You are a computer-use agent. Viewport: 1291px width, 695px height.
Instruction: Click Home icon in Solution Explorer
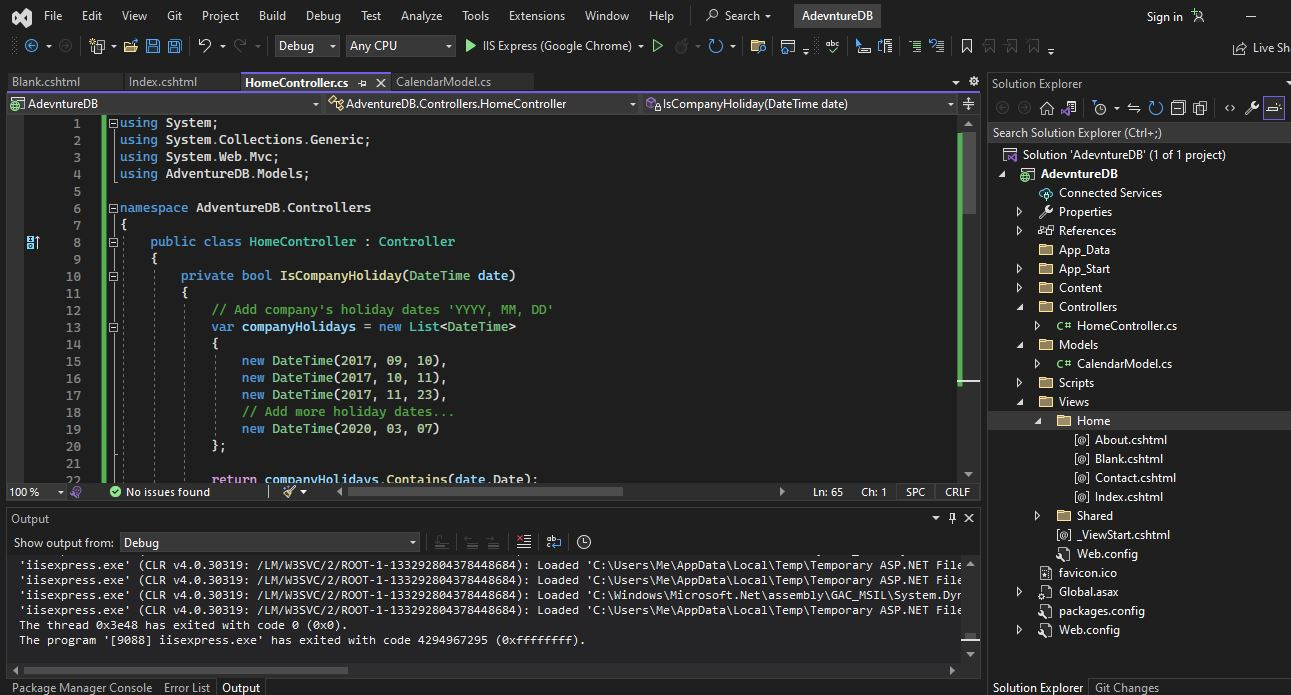(x=1046, y=108)
